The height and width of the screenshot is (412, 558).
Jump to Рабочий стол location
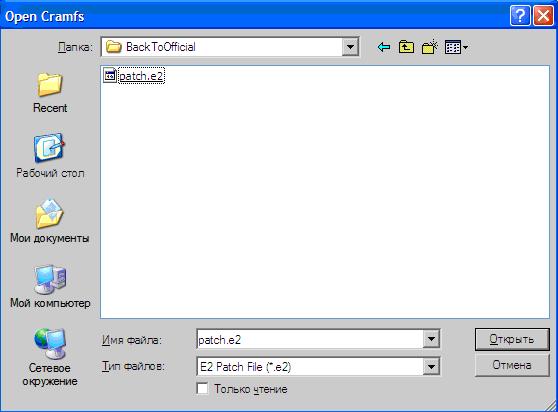click(50, 155)
